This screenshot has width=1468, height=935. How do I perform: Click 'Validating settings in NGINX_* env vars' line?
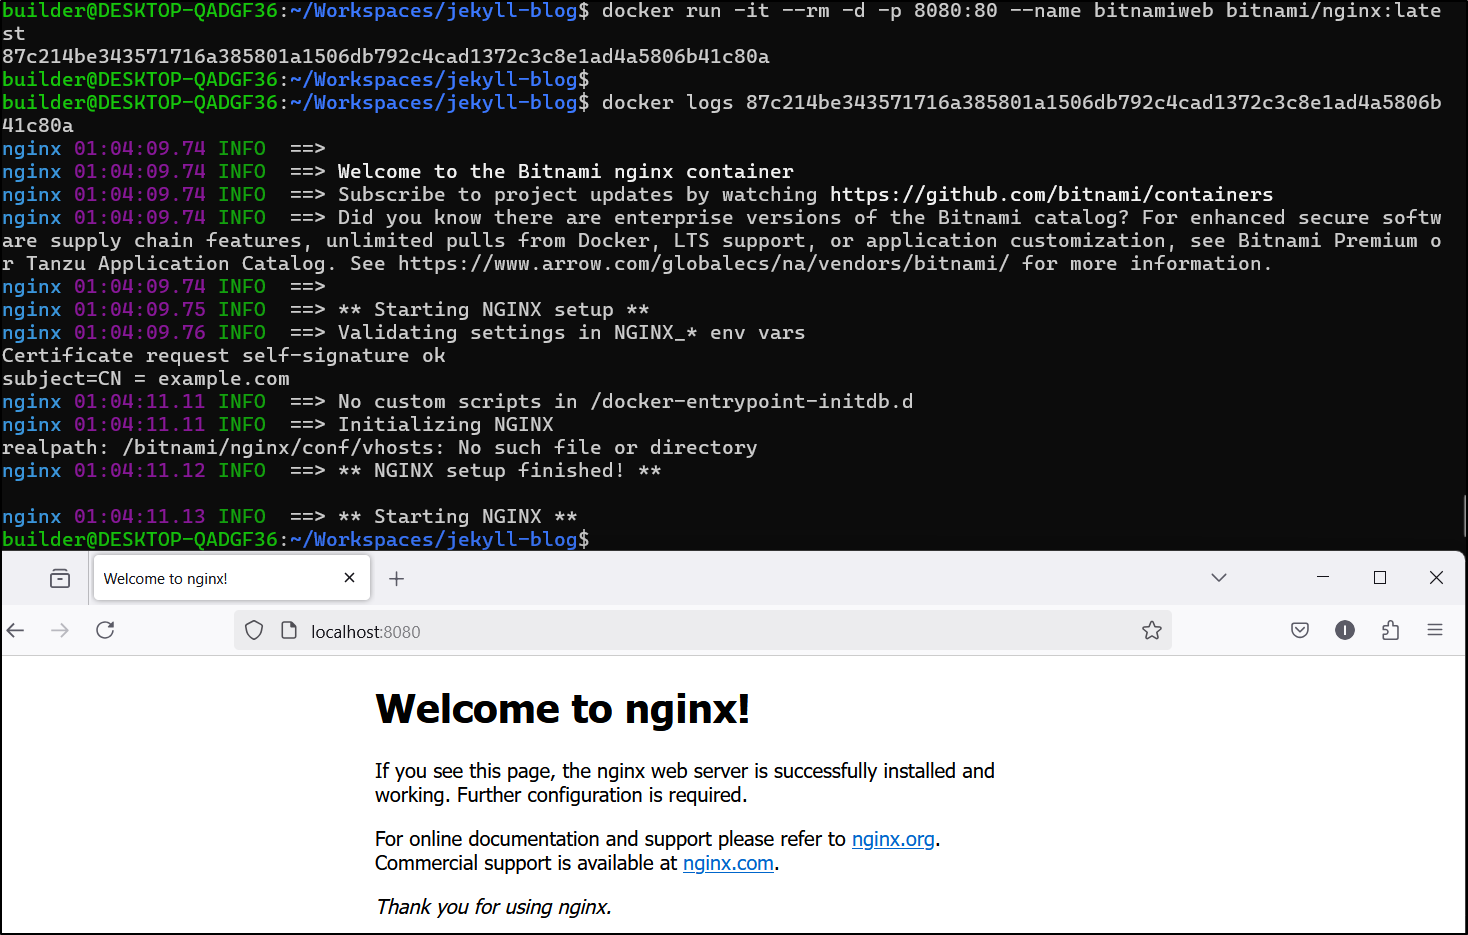click(403, 333)
